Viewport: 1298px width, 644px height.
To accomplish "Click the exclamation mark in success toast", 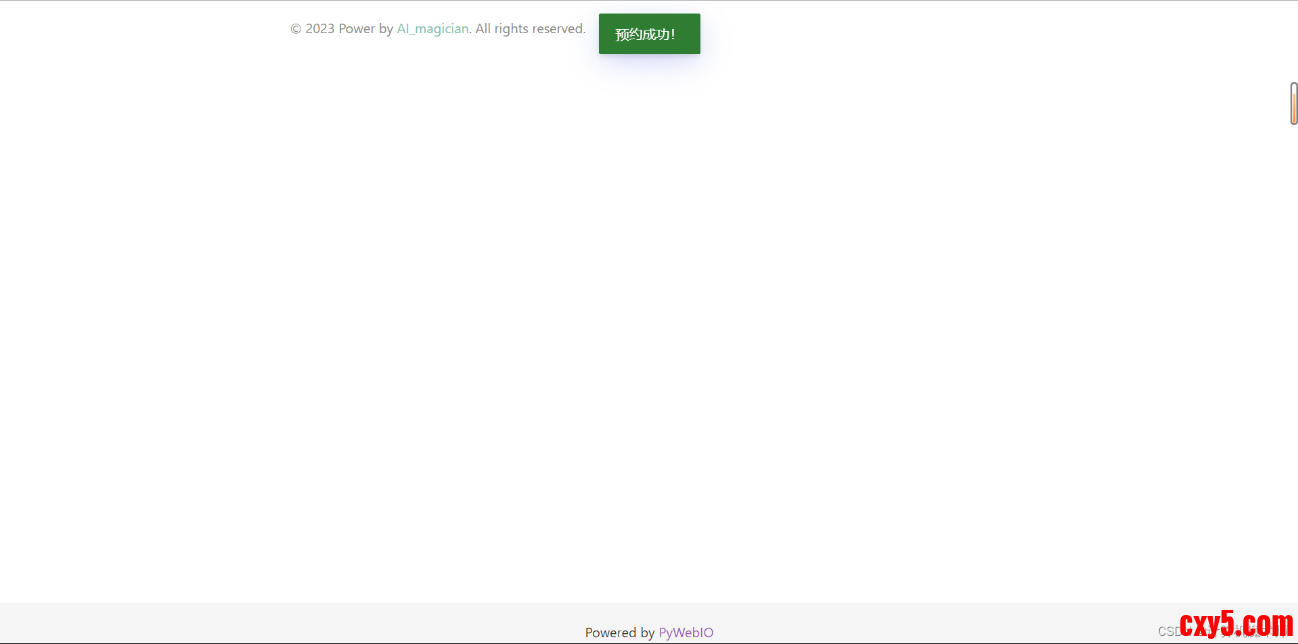I will [673, 34].
